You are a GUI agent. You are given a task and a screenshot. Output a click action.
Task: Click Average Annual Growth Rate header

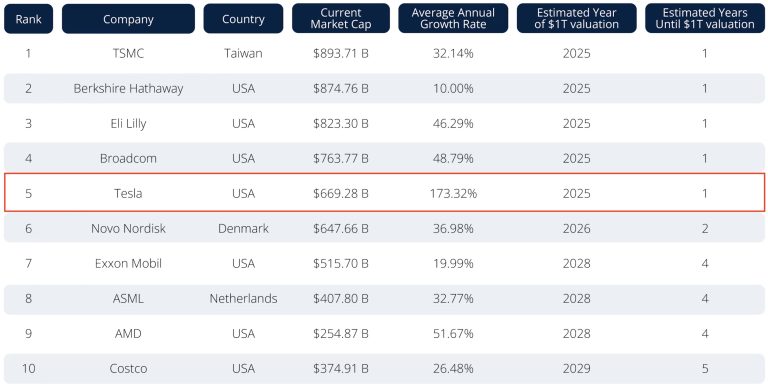coord(453,19)
